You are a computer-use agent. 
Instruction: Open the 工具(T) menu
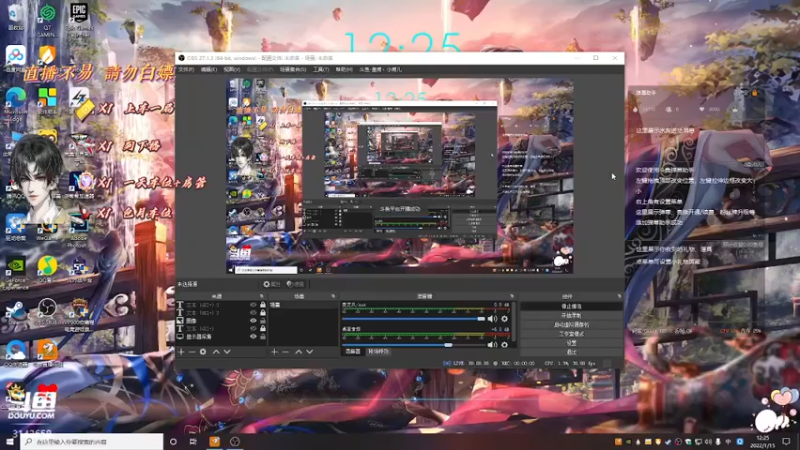tap(321, 69)
